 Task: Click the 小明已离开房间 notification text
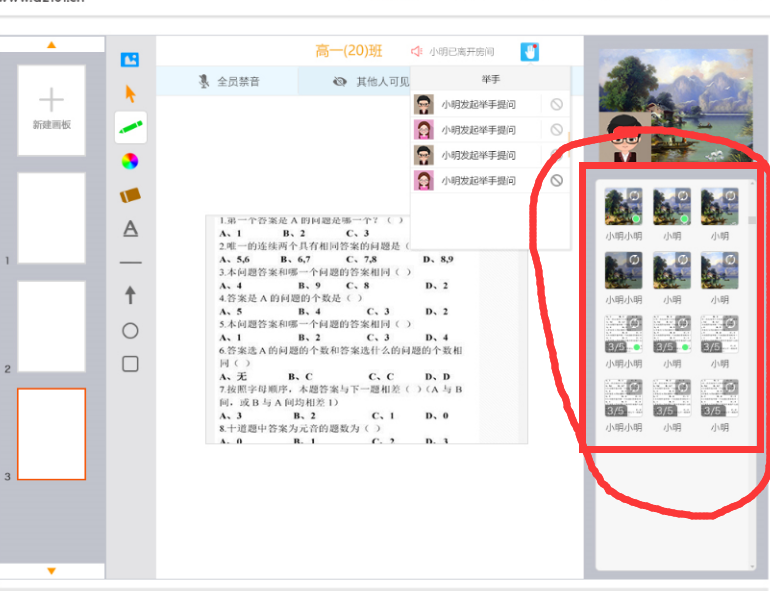(462, 52)
